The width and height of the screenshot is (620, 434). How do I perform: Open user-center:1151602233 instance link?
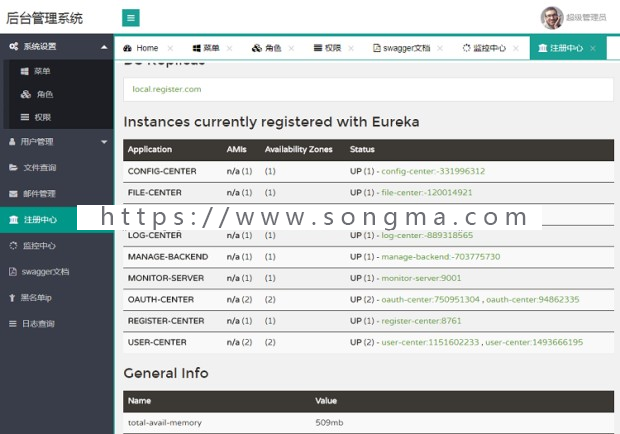point(430,342)
